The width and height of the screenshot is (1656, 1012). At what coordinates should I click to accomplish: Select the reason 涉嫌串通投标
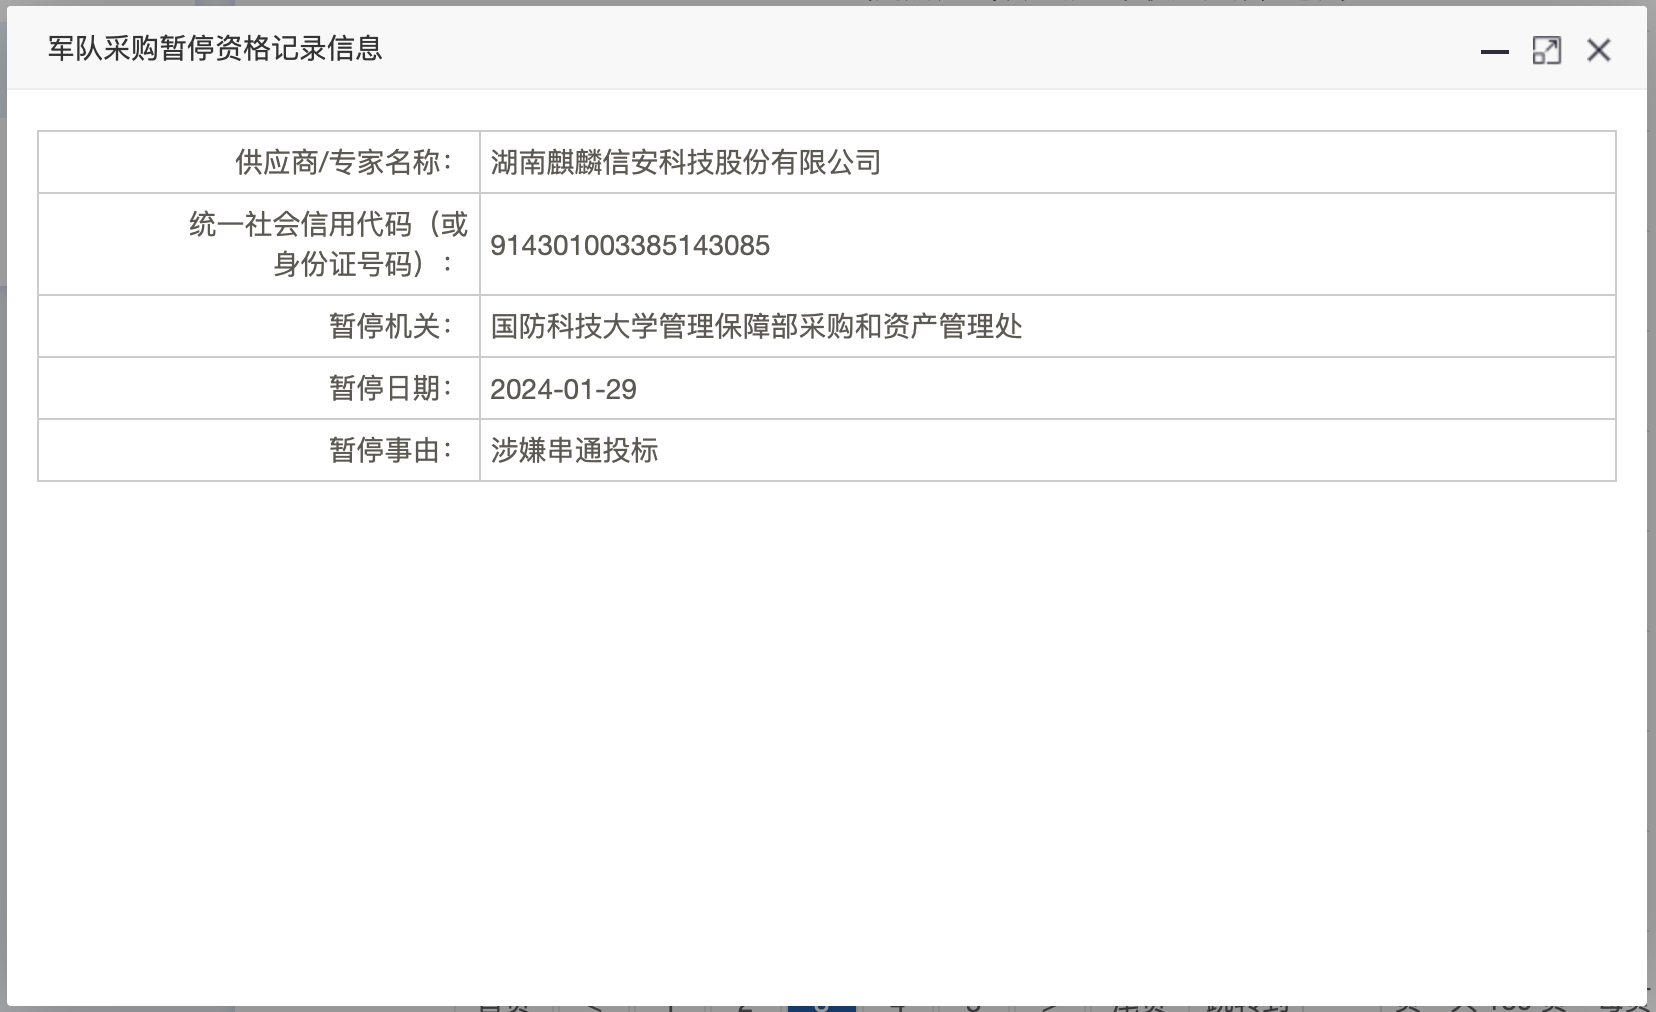(x=574, y=450)
